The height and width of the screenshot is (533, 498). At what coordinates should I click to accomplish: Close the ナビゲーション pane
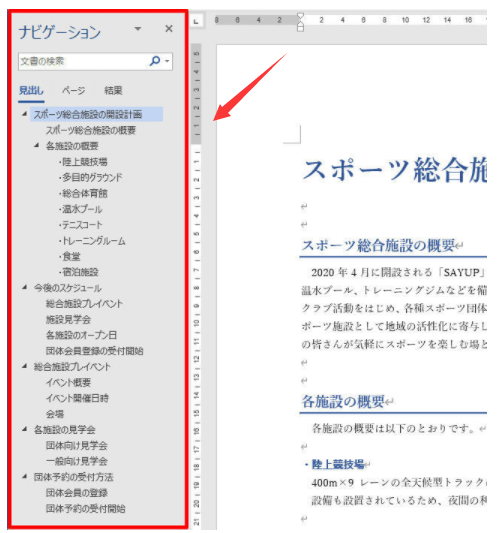(x=169, y=29)
